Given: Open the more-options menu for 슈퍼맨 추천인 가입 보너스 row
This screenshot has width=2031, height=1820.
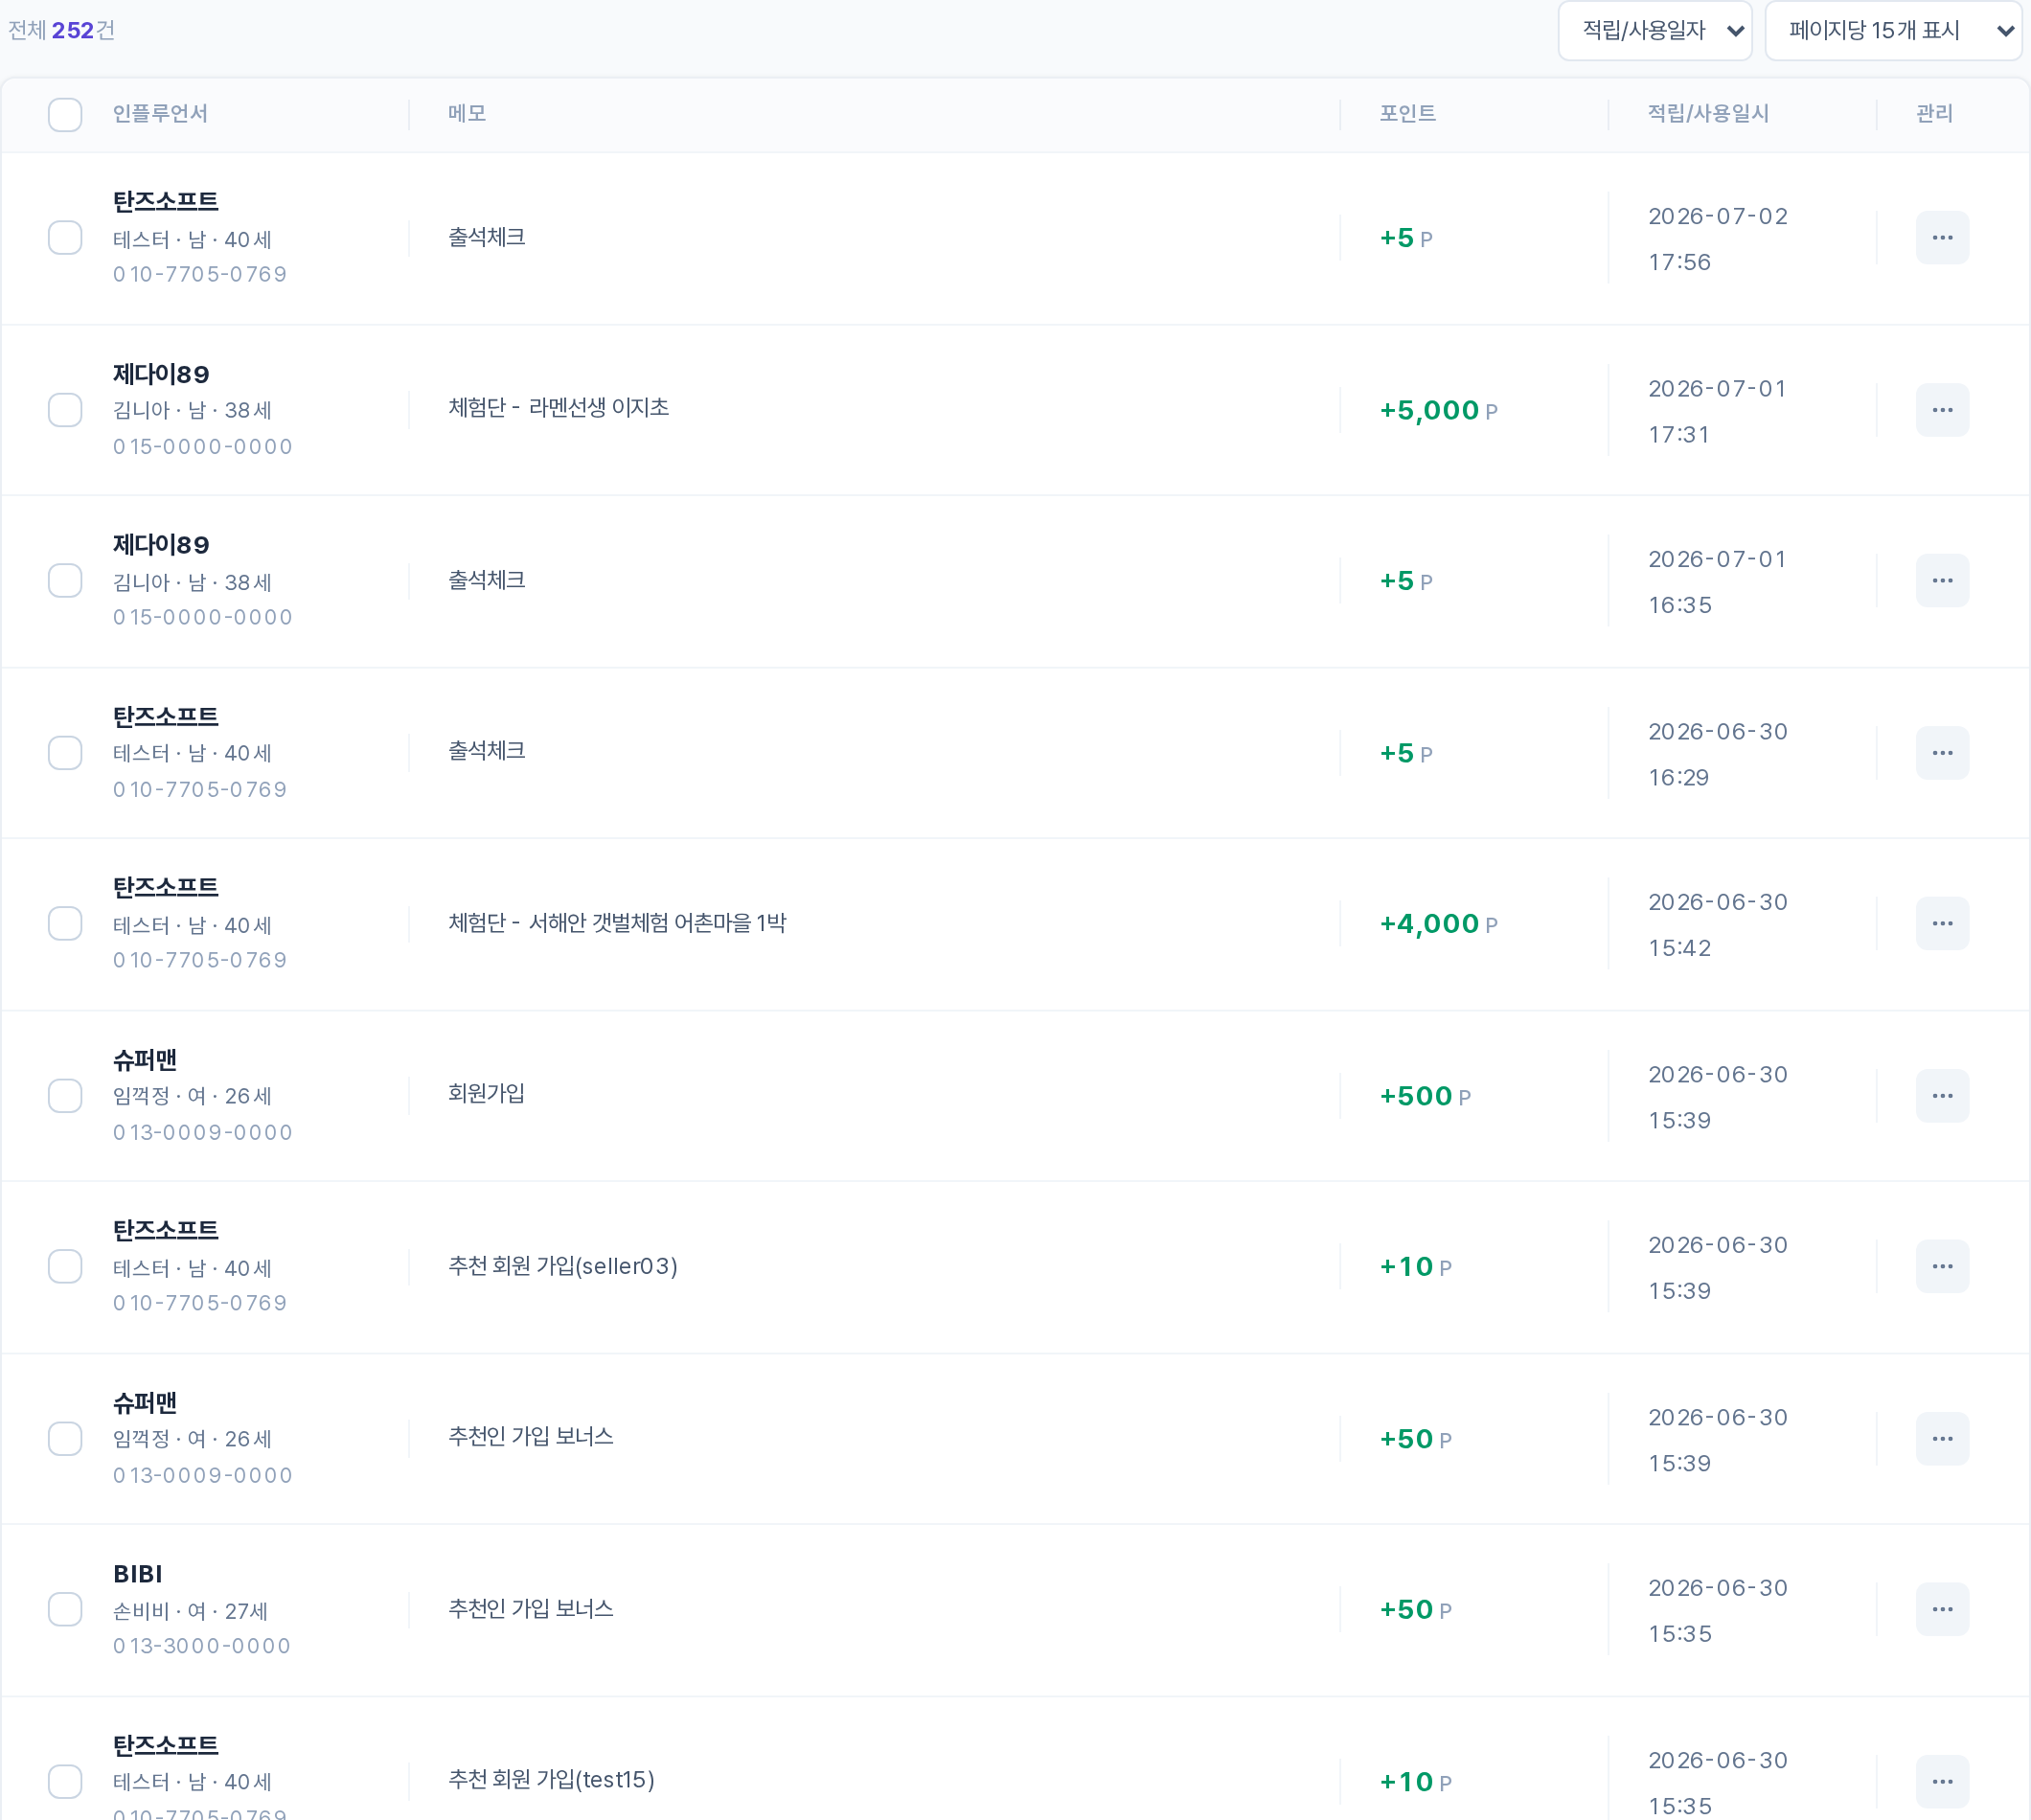Looking at the screenshot, I should point(1941,1439).
